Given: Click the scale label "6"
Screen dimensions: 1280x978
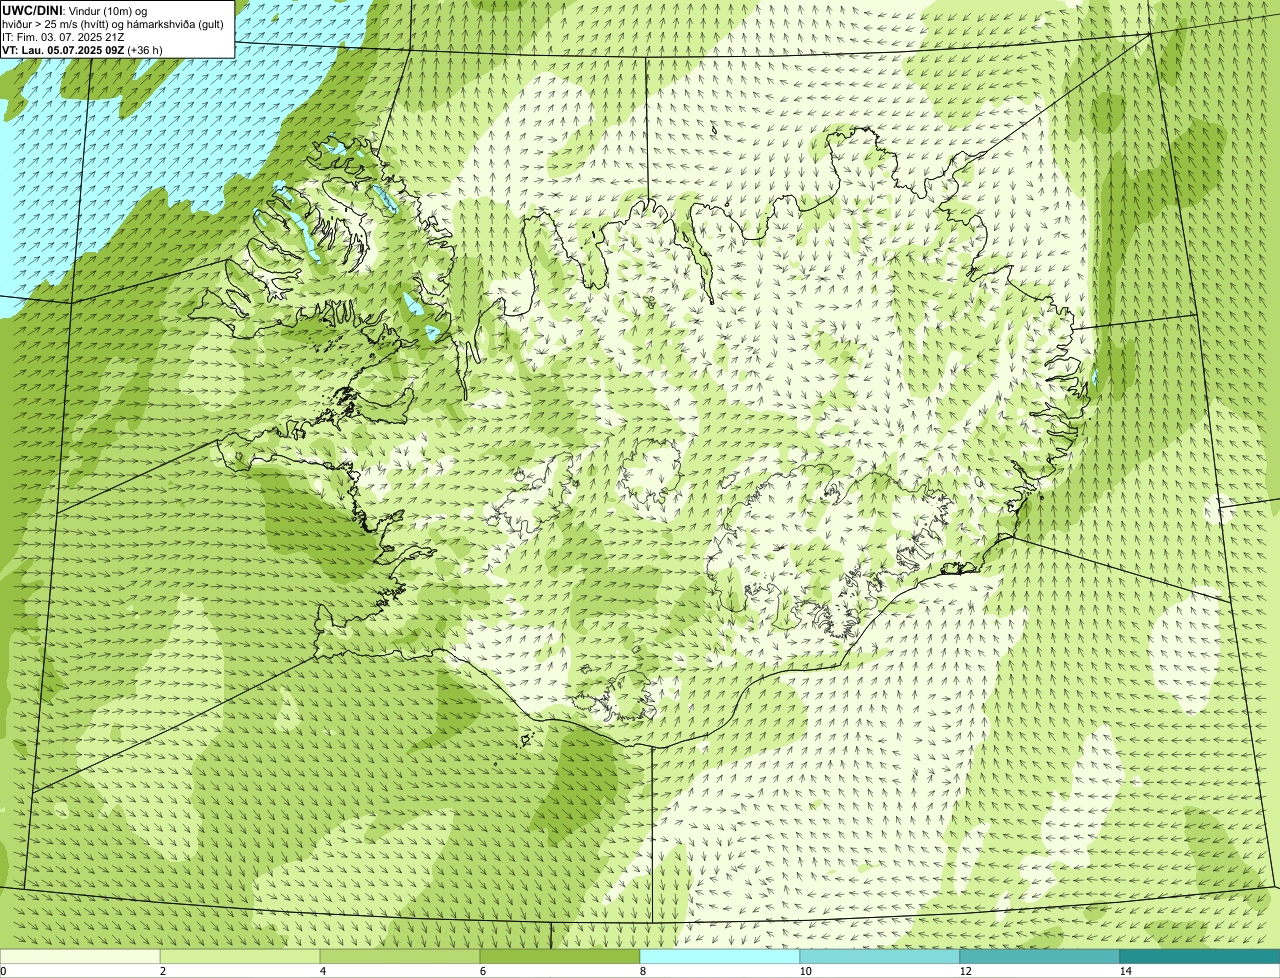Looking at the screenshot, I should coord(483,971).
